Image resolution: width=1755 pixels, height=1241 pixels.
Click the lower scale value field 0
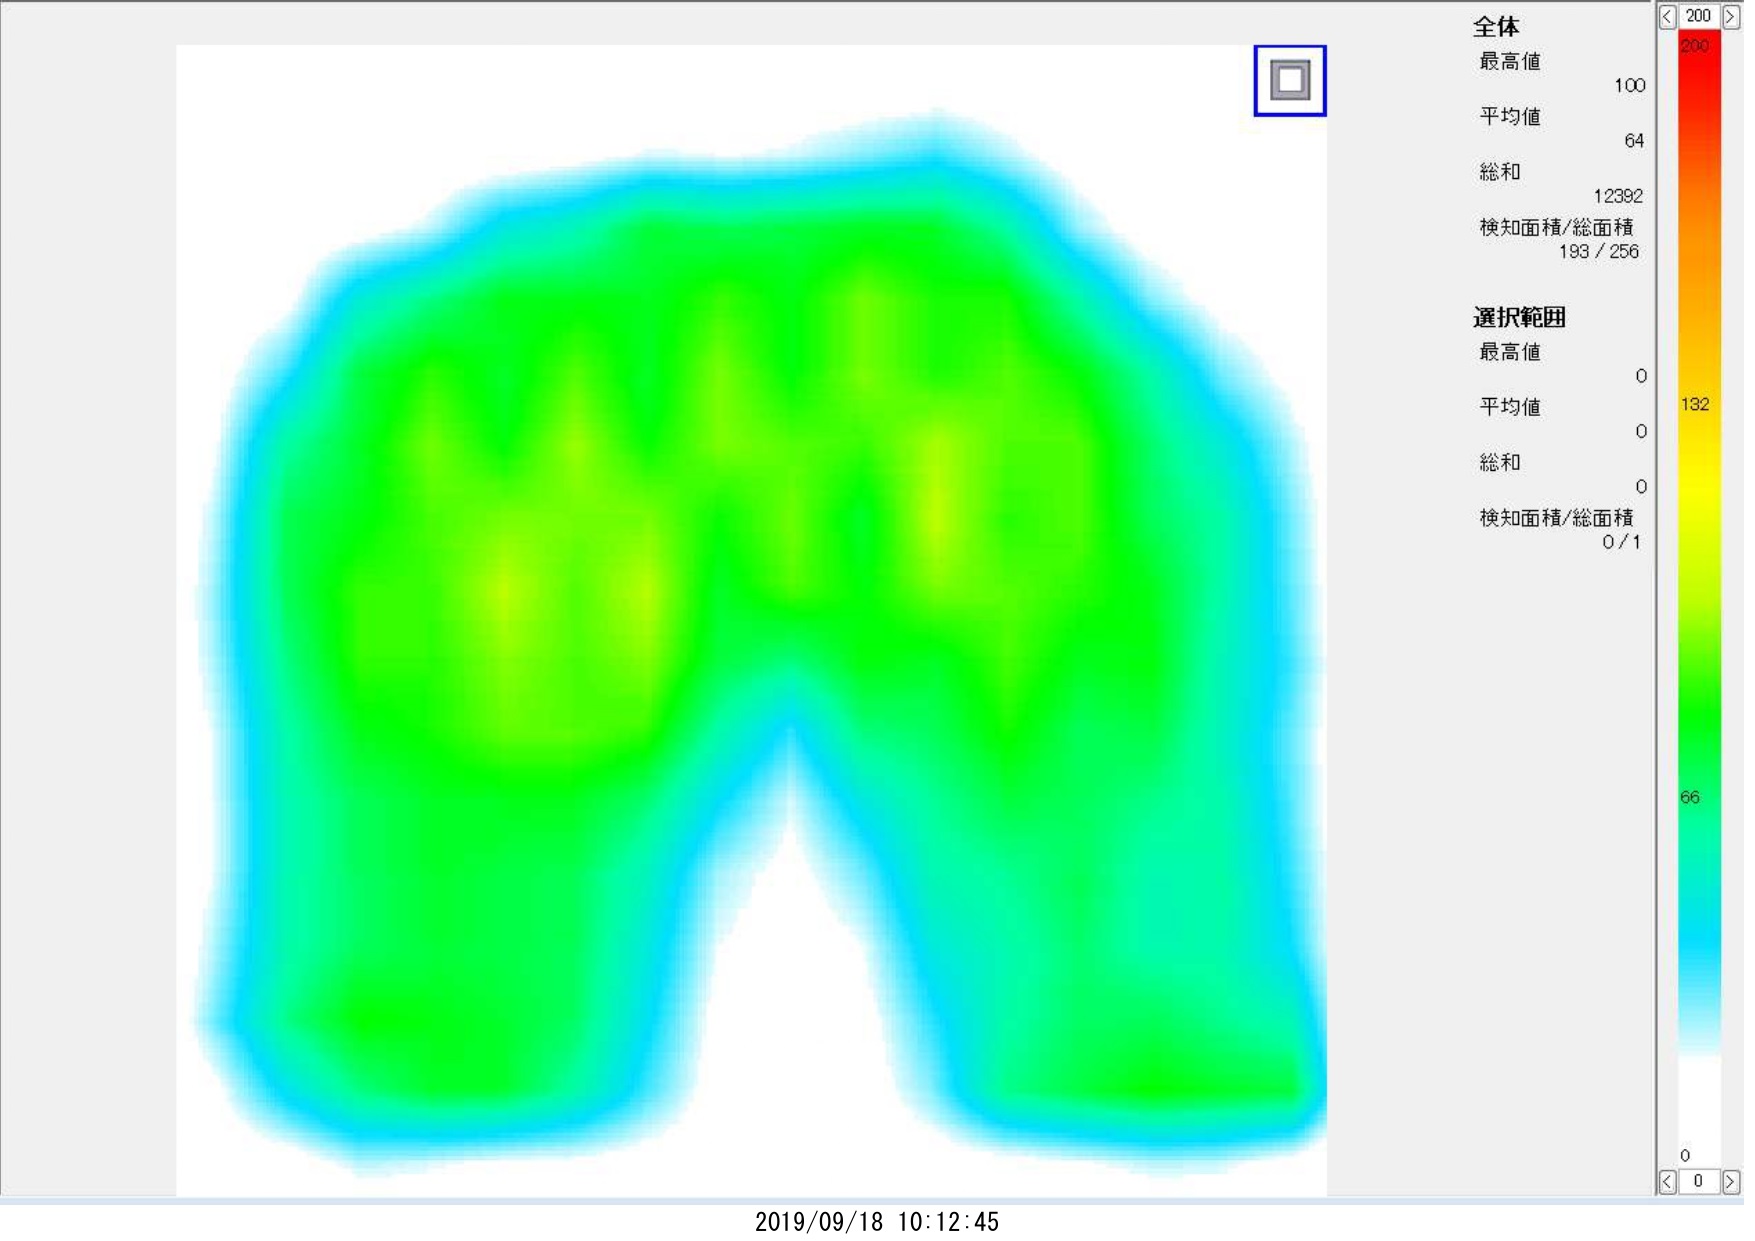[x=1699, y=1182]
